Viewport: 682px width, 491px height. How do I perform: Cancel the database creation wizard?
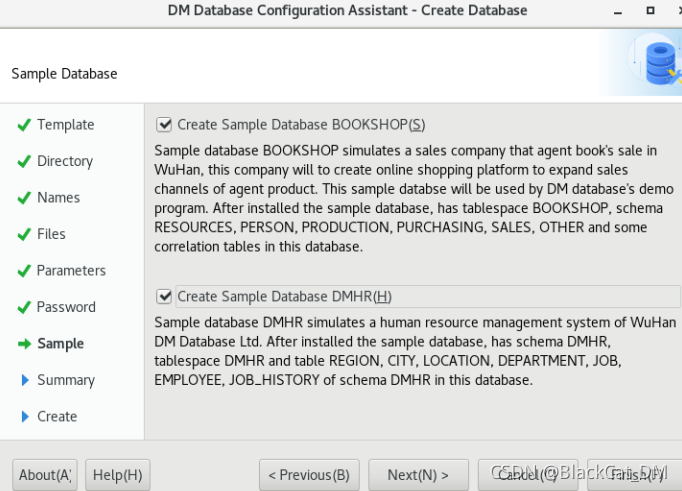pyautogui.click(x=528, y=475)
